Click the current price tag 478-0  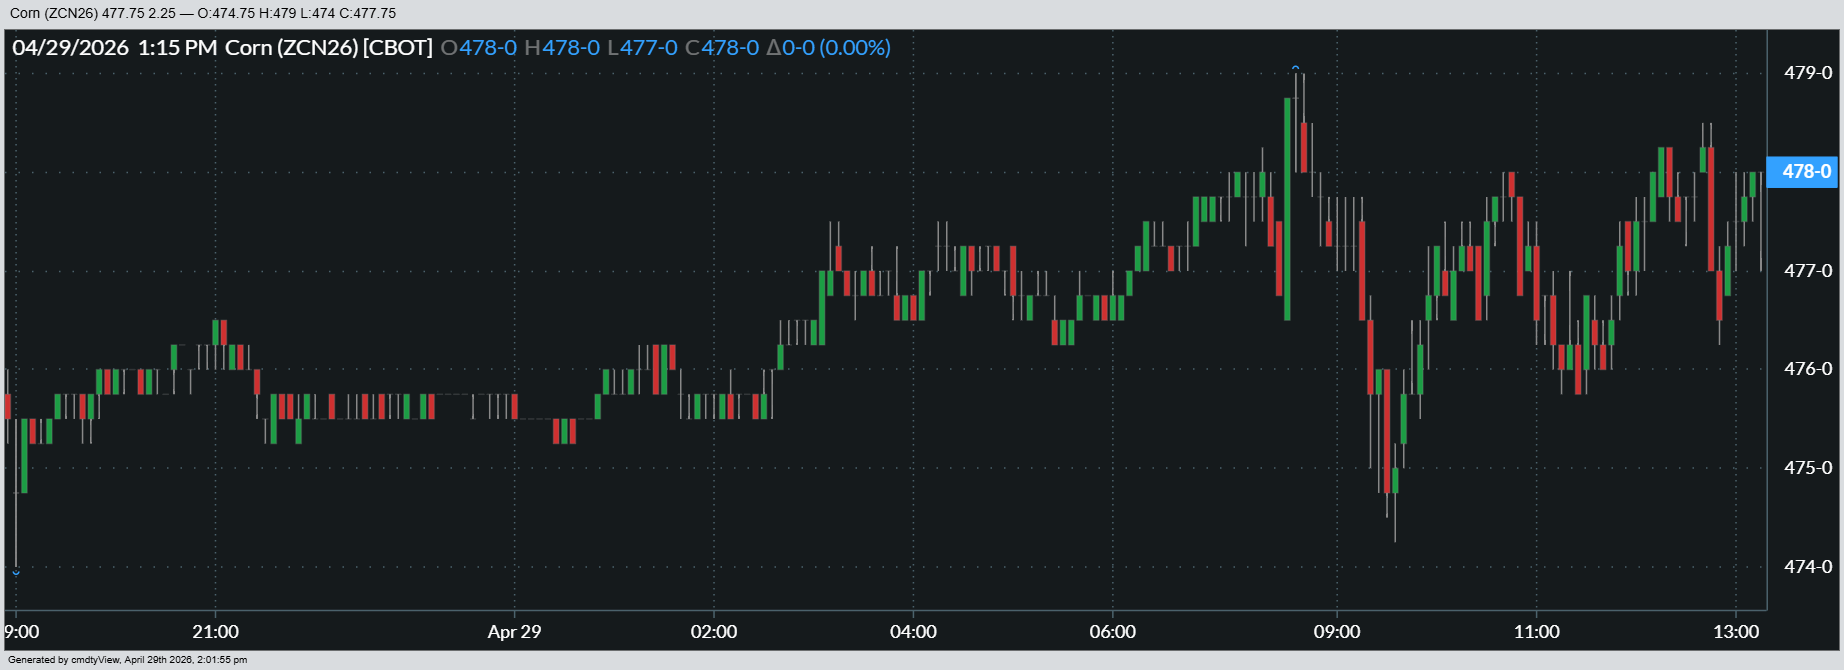[x=1802, y=172]
